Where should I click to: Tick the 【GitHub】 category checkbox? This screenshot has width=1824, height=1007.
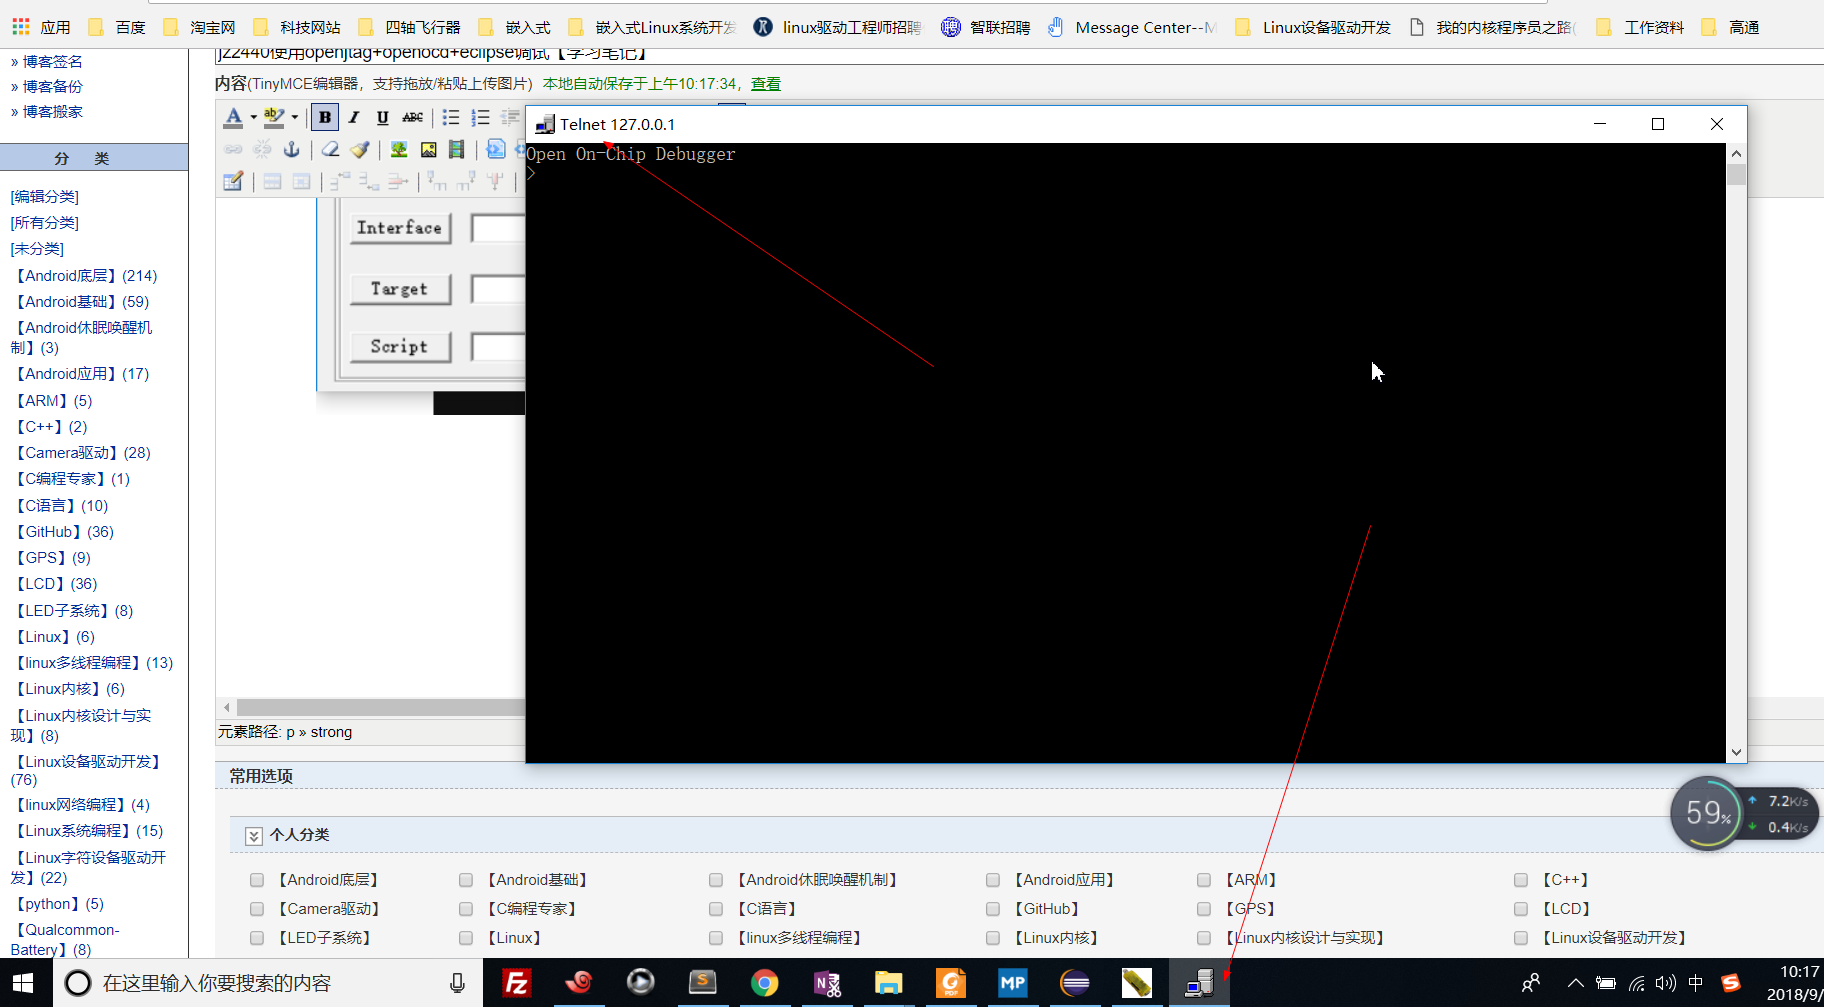[993, 908]
